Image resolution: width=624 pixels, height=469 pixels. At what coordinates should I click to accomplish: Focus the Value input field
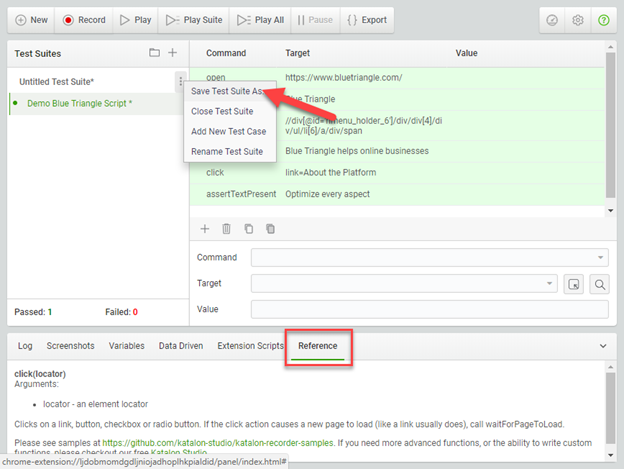(429, 309)
